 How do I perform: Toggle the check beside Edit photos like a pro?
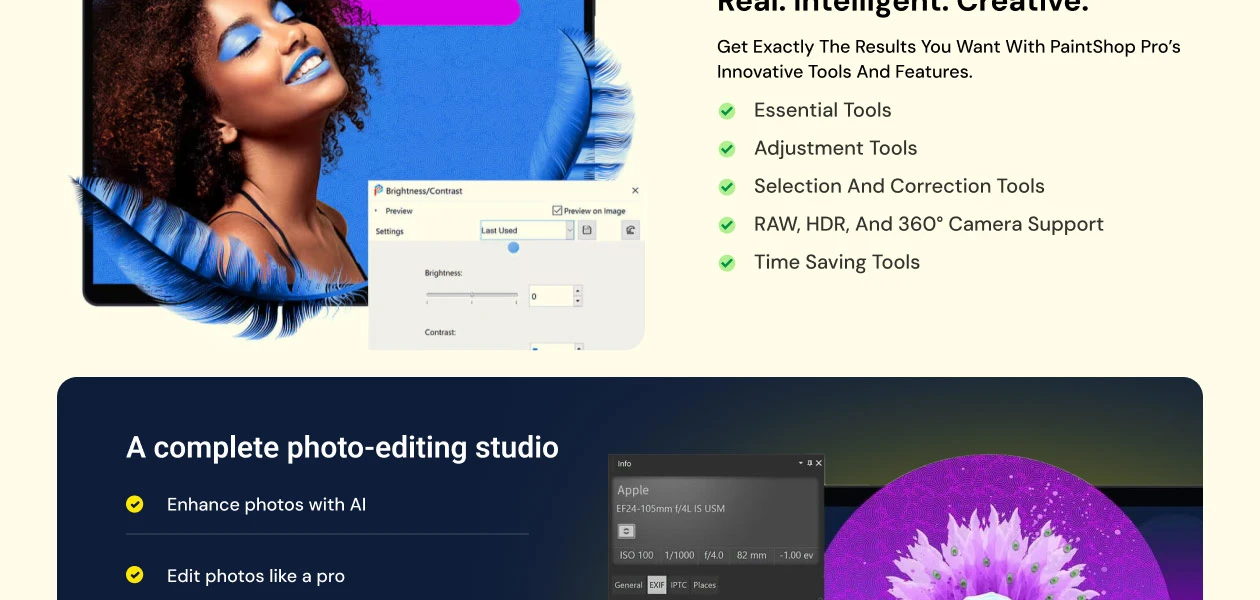tap(135, 576)
